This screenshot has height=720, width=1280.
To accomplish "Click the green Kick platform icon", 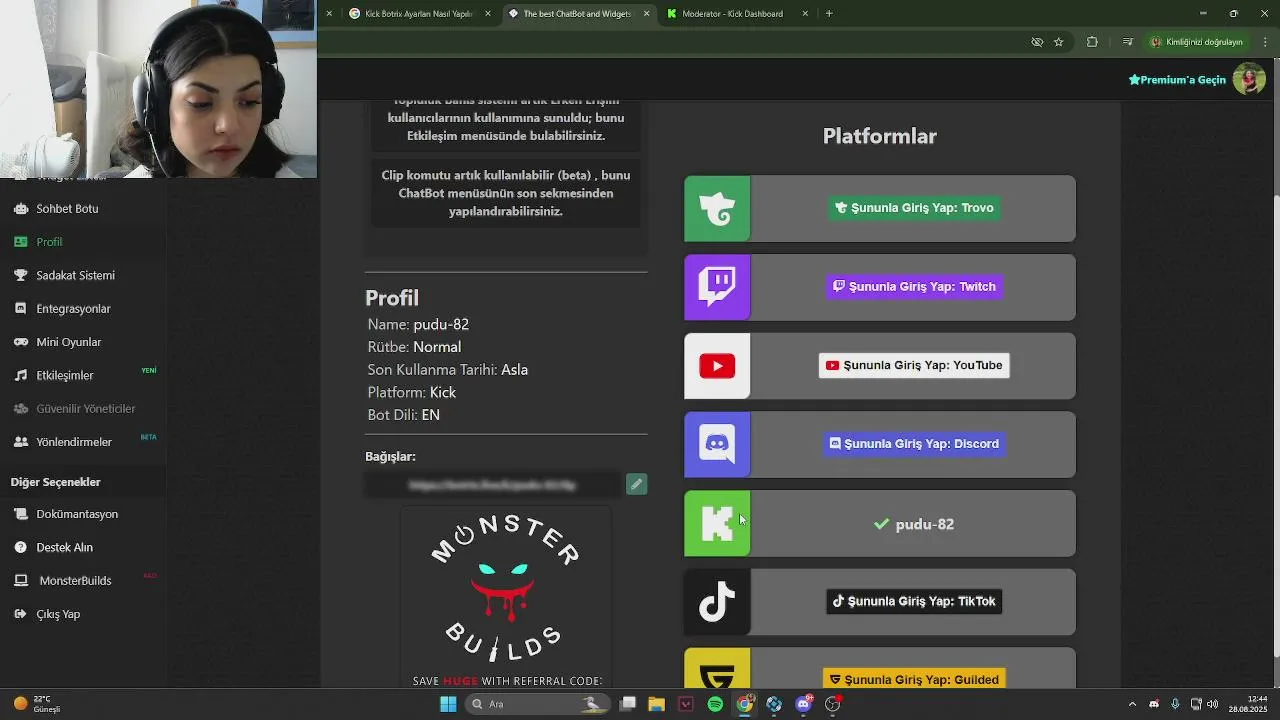I will tap(717, 523).
